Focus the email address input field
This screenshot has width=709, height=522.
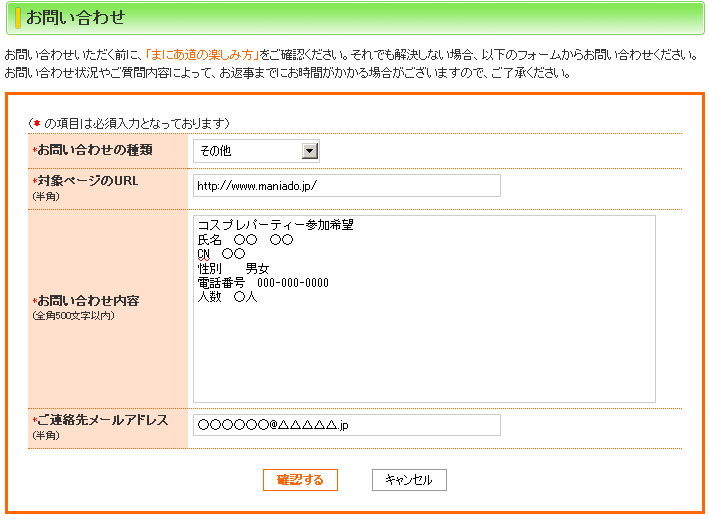[x=346, y=425]
